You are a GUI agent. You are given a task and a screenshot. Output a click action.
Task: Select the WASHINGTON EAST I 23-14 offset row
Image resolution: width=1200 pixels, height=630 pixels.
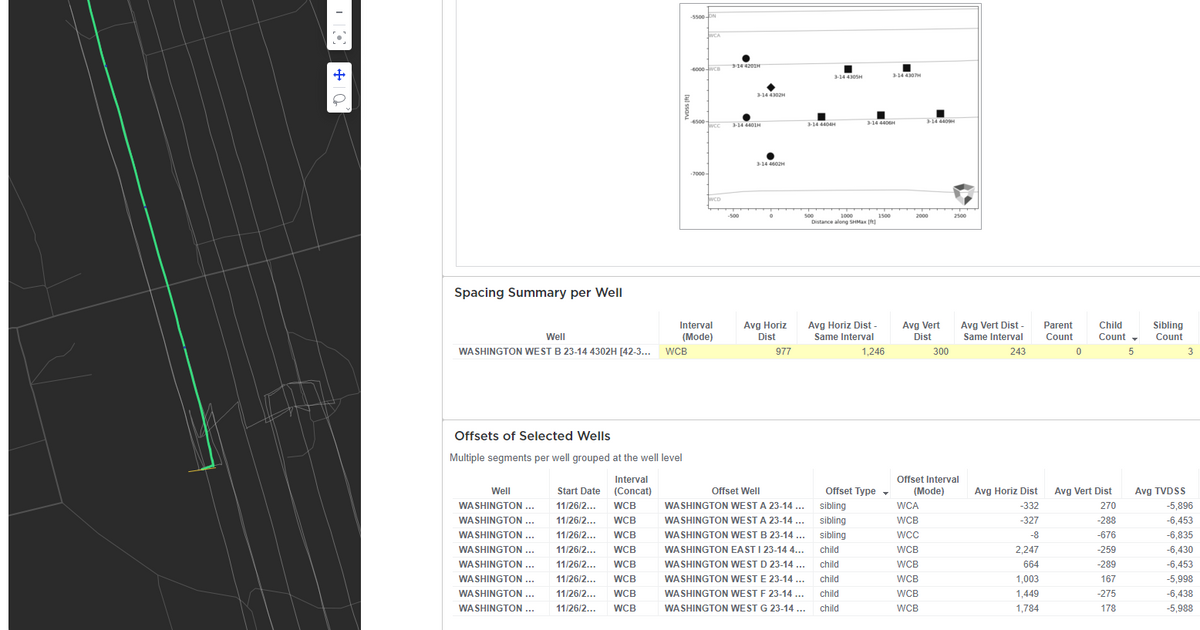(825, 550)
